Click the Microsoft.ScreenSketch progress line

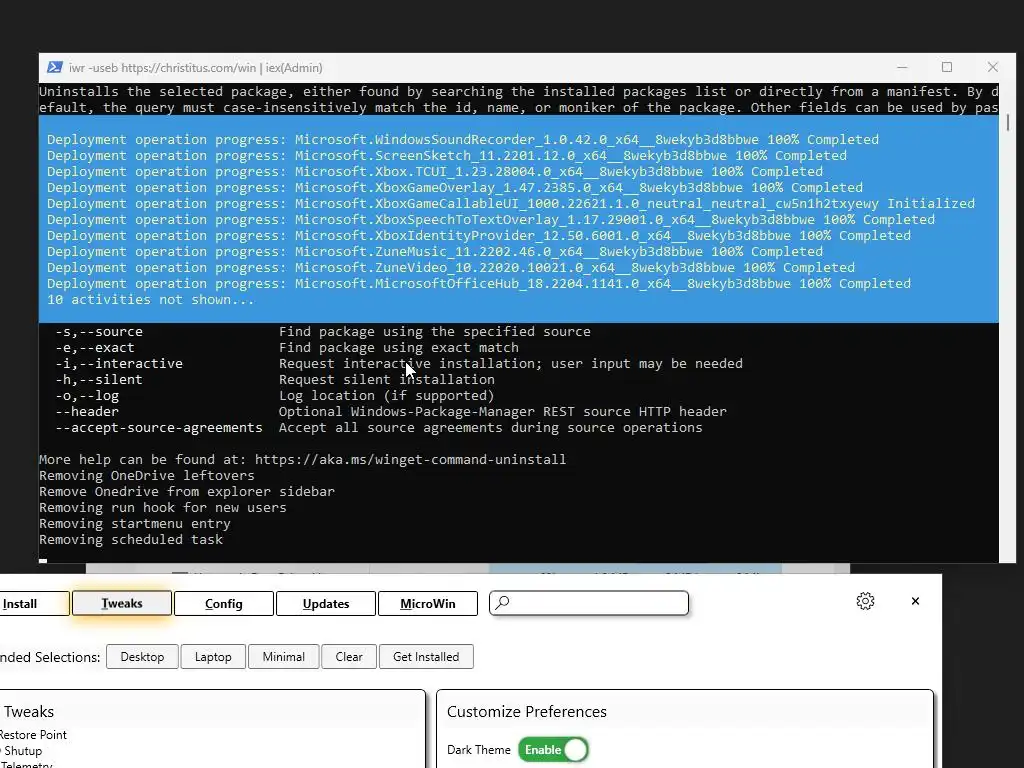click(447, 155)
